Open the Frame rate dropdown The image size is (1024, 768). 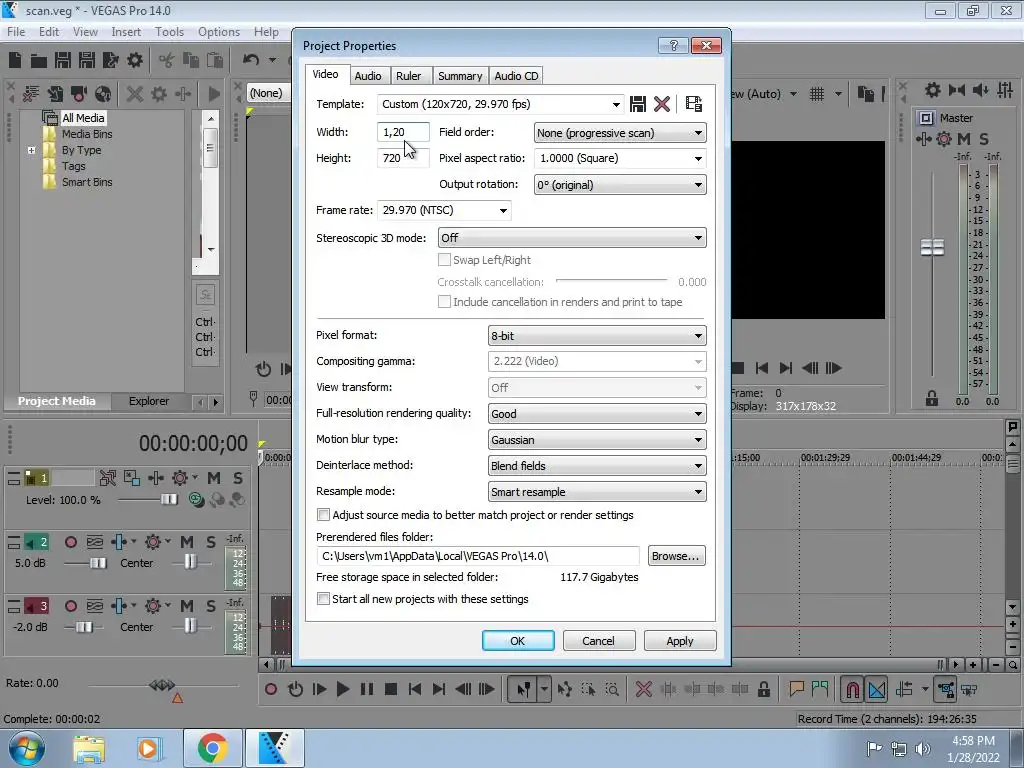point(503,210)
